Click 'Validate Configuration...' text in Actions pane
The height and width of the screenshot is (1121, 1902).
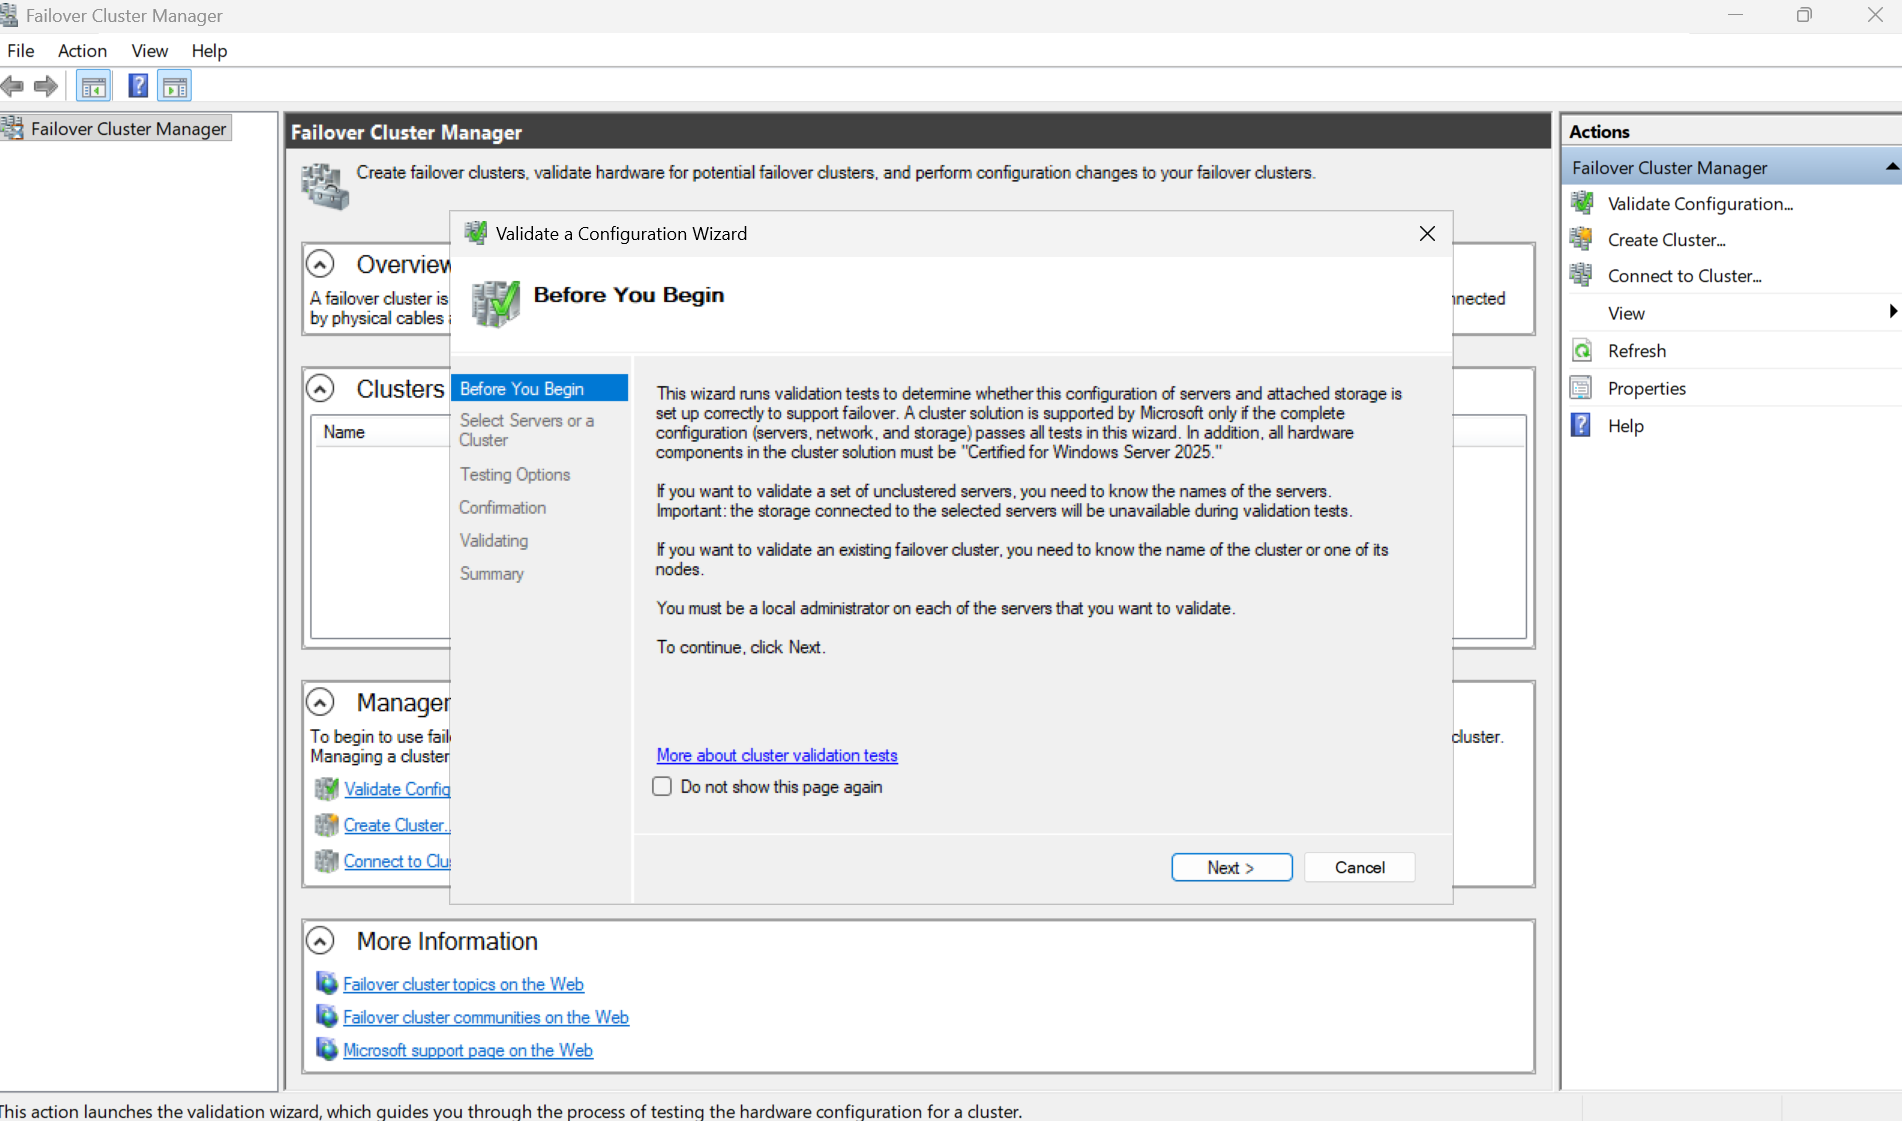[1700, 203]
